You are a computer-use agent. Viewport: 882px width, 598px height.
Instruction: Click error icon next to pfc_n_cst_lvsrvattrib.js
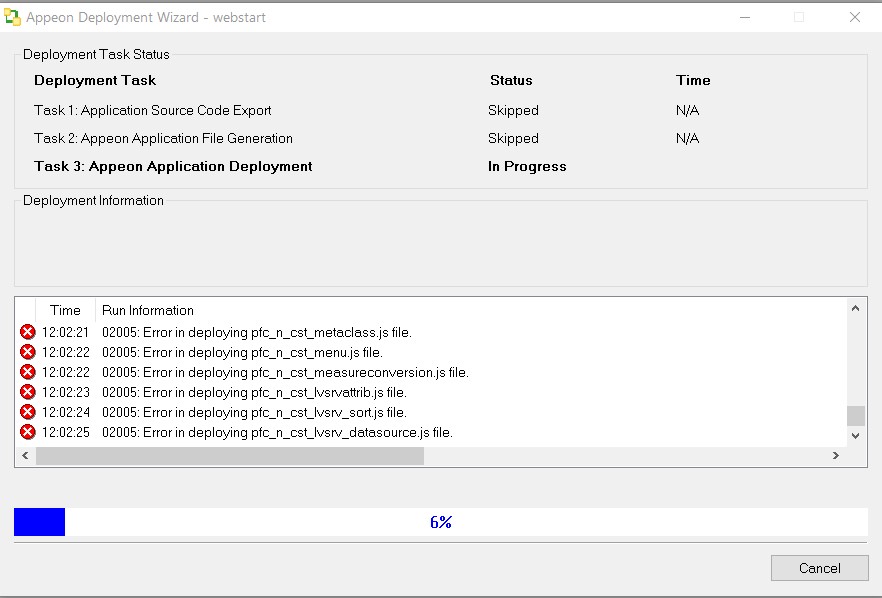click(x=27, y=392)
